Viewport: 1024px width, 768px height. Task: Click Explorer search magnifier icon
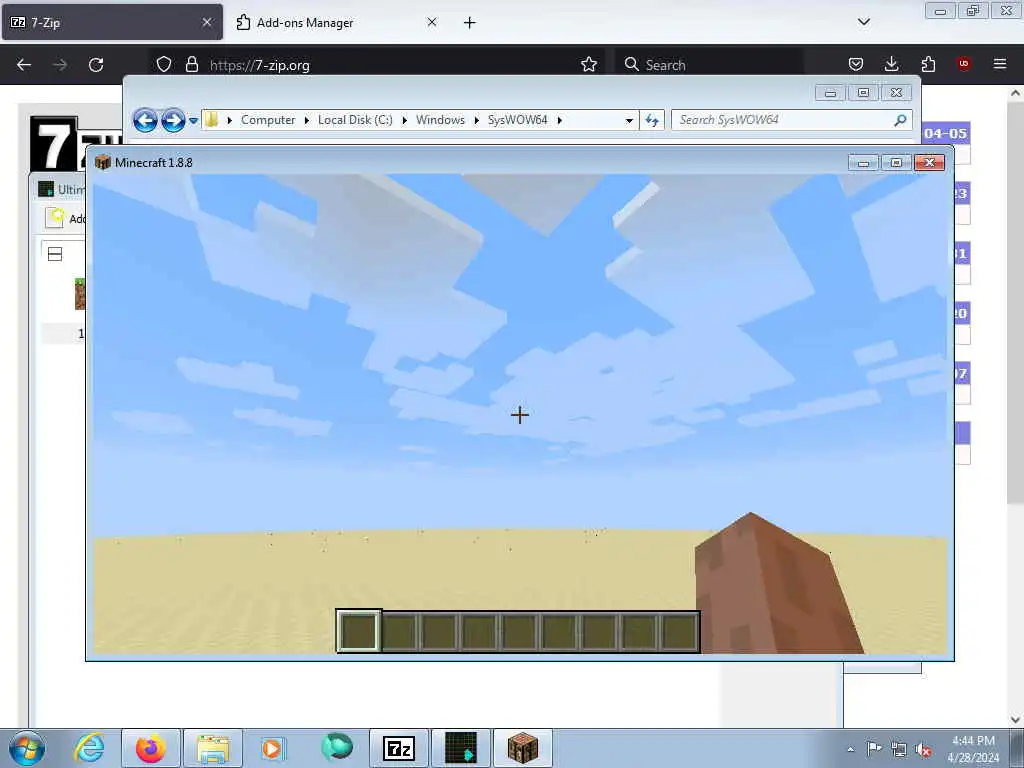pyautogui.click(x=901, y=120)
